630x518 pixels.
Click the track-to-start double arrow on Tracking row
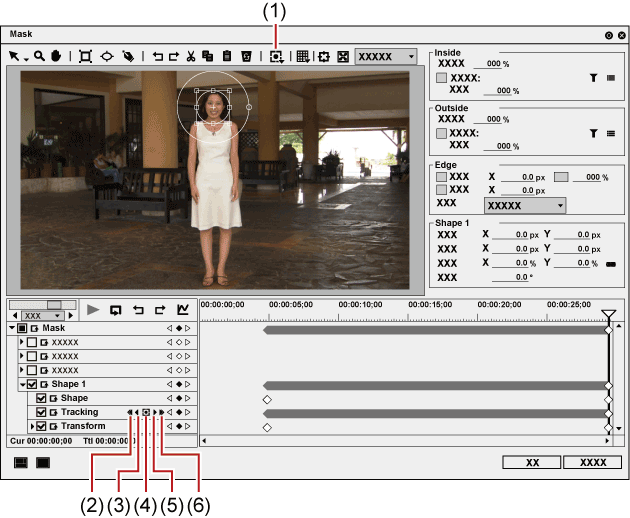pyautogui.click(x=130, y=412)
